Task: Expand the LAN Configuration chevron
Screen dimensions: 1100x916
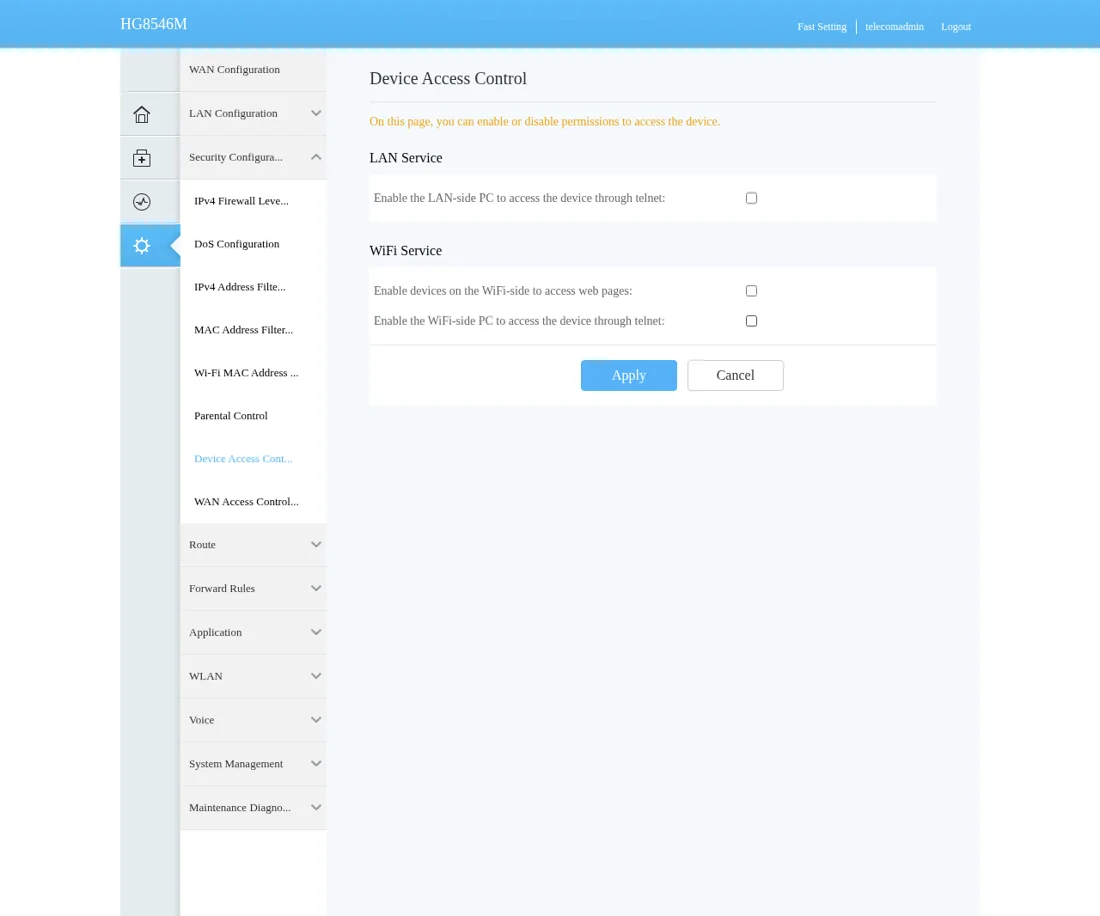Action: pyautogui.click(x=316, y=114)
